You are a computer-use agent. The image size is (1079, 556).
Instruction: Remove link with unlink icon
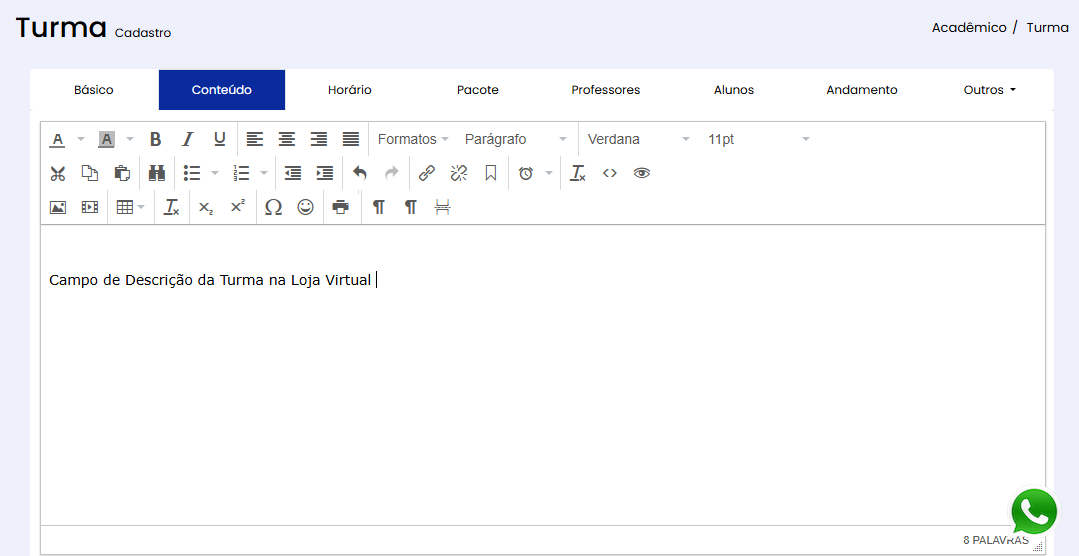pyautogui.click(x=459, y=173)
